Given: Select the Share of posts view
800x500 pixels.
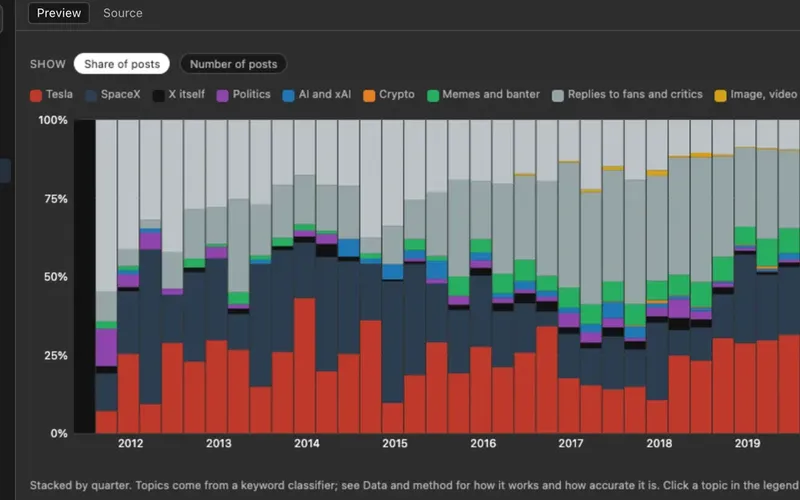Looking at the screenshot, I should [x=121, y=64].
